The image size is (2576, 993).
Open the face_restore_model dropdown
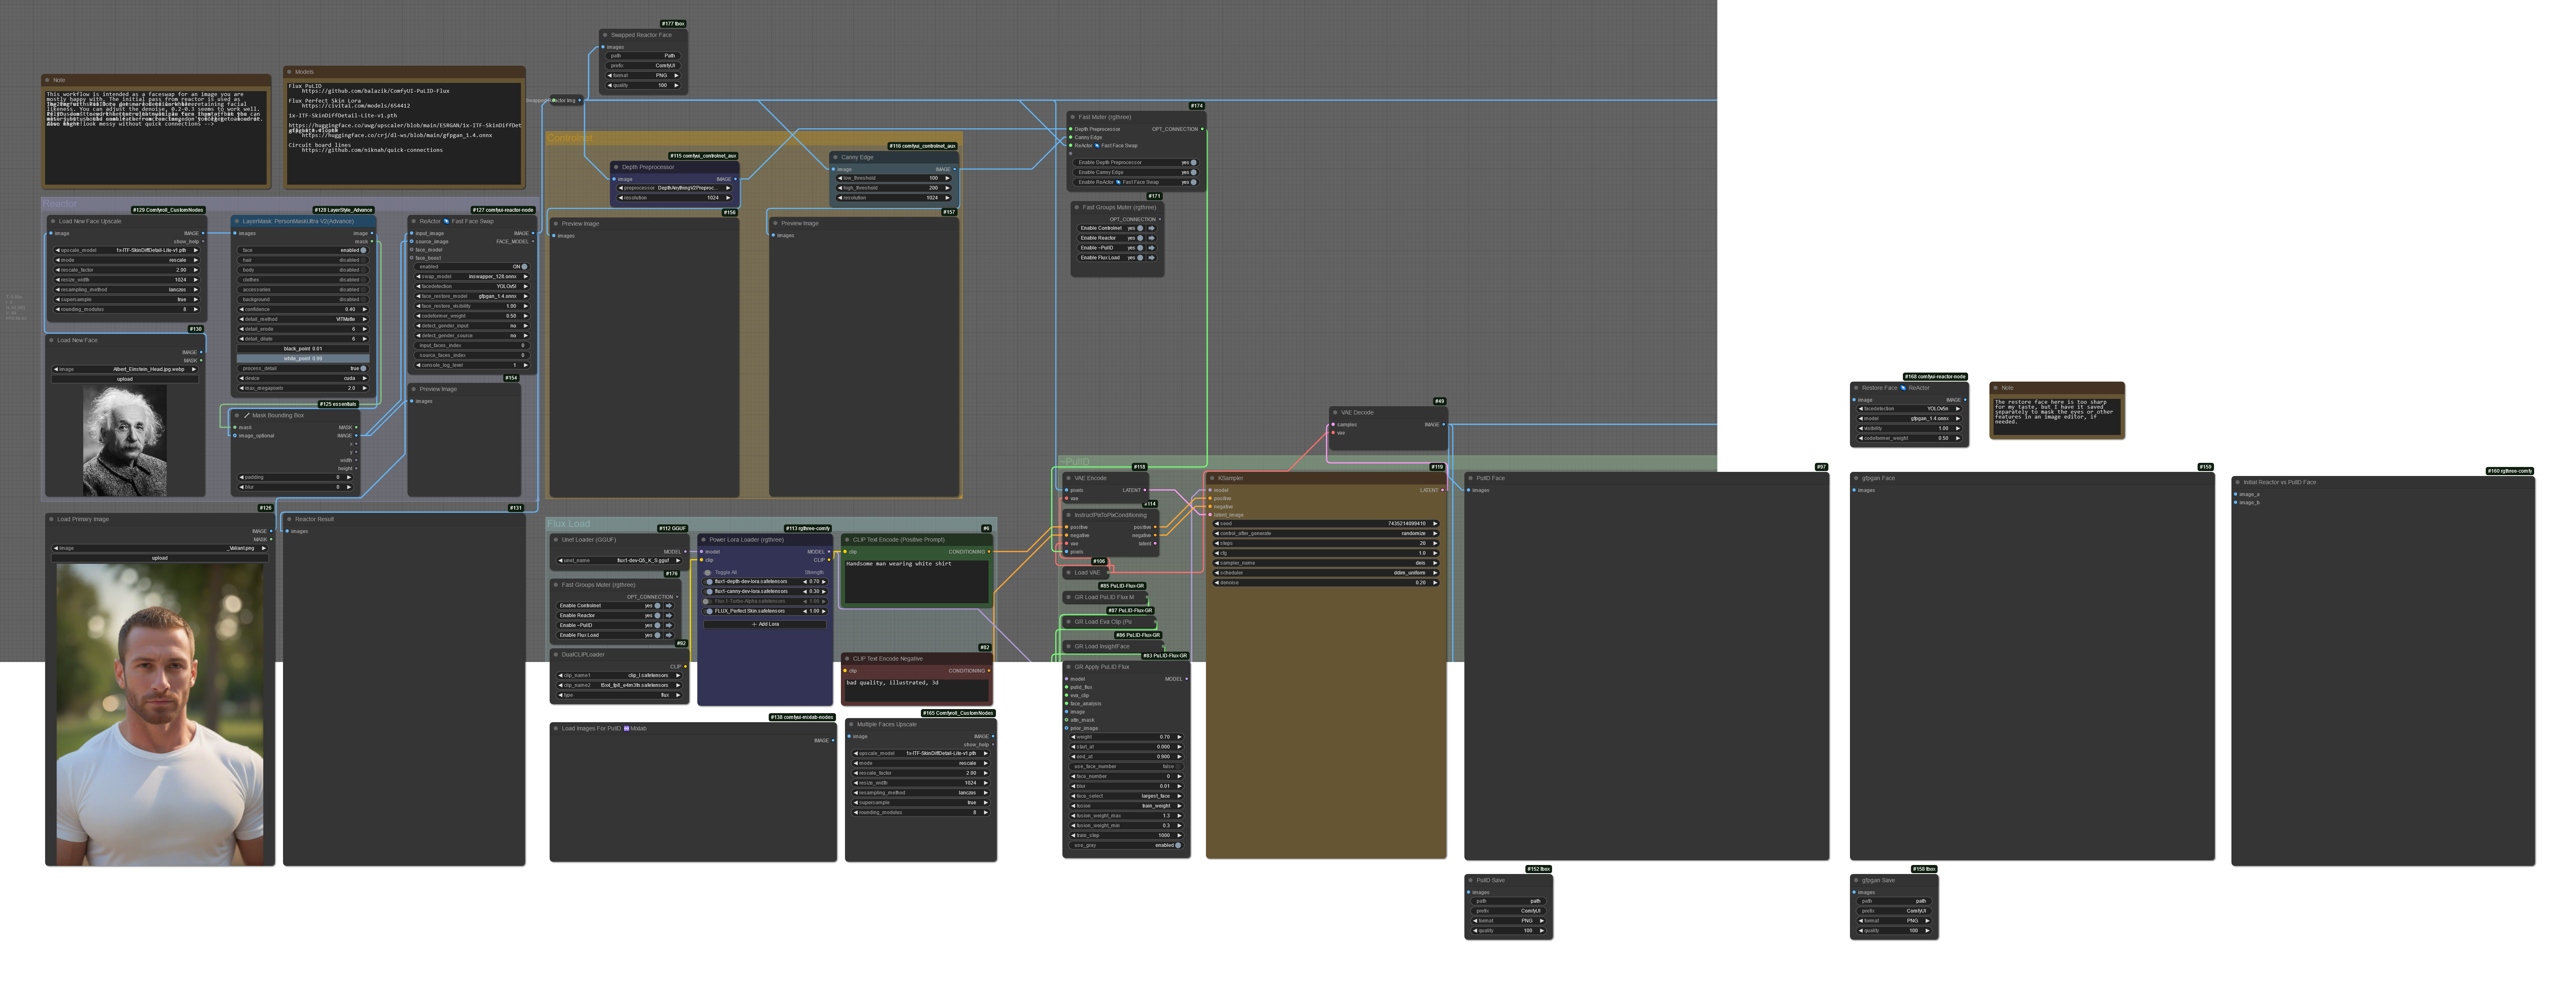click(x=472, y=296)
